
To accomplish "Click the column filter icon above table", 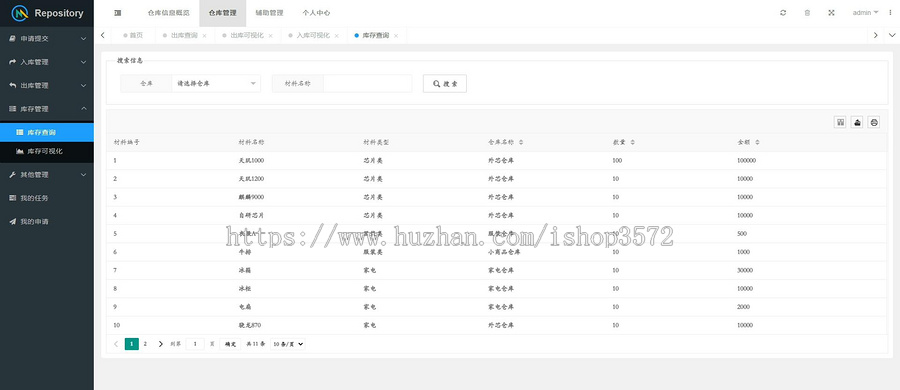I will coord(840,122).
